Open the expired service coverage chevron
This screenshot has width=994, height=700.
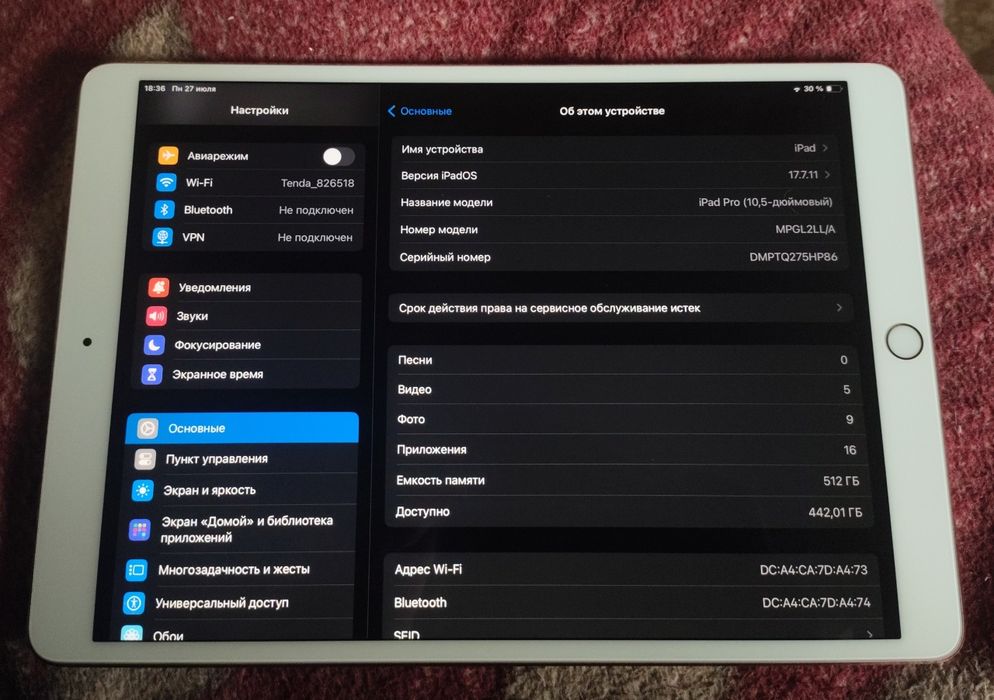tap(839, 308)
